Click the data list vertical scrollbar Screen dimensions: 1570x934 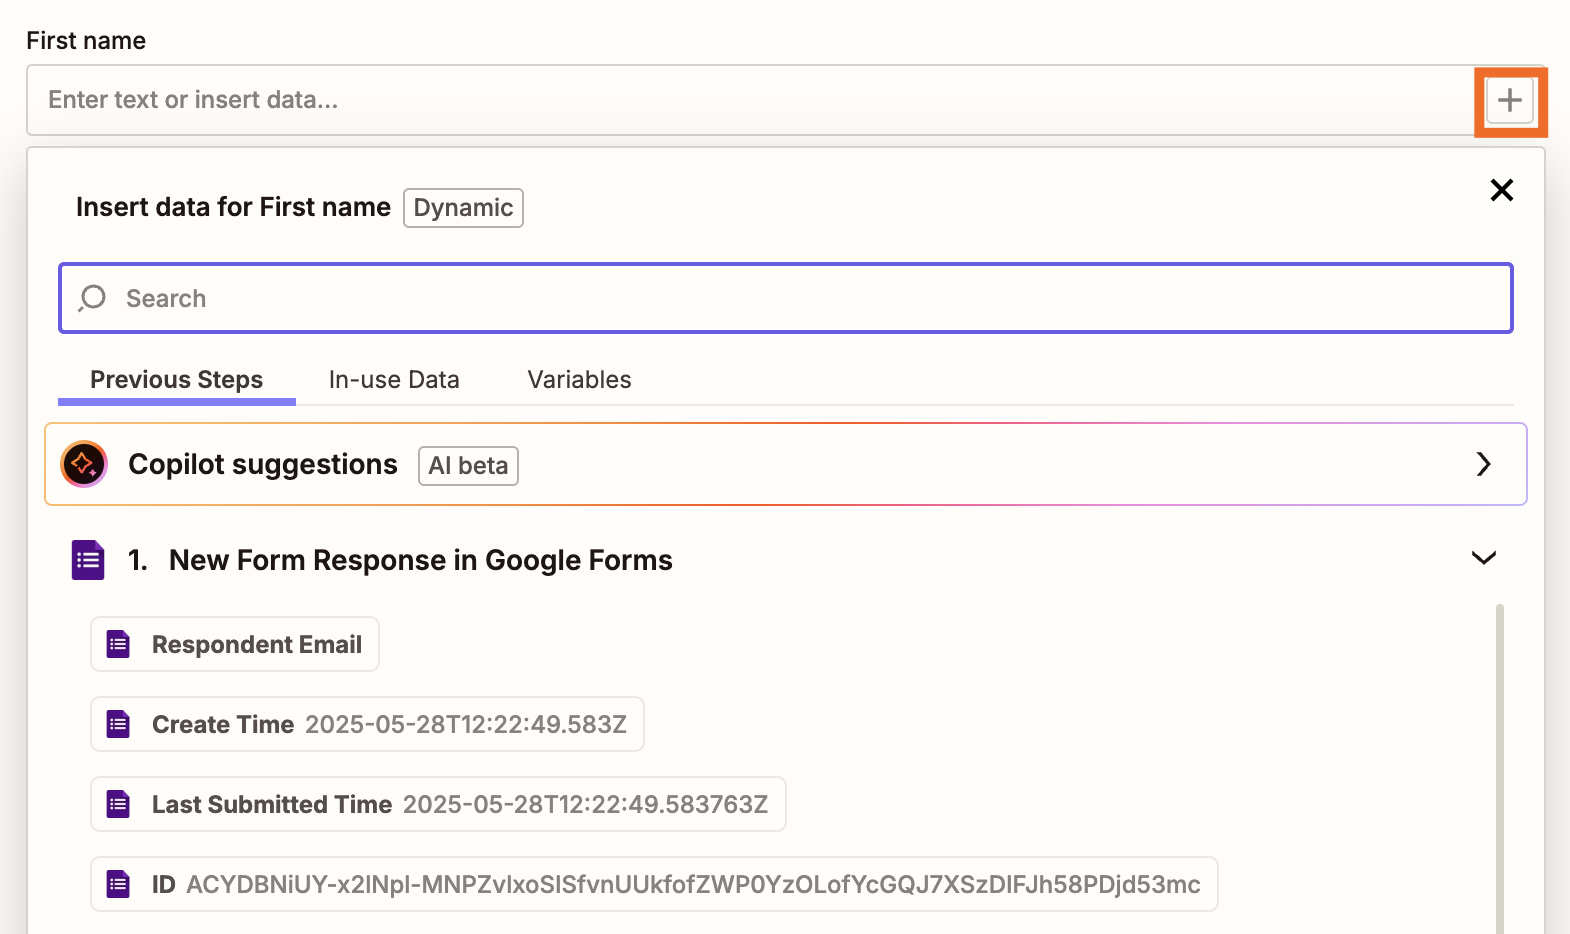(x=1499, y=760)
